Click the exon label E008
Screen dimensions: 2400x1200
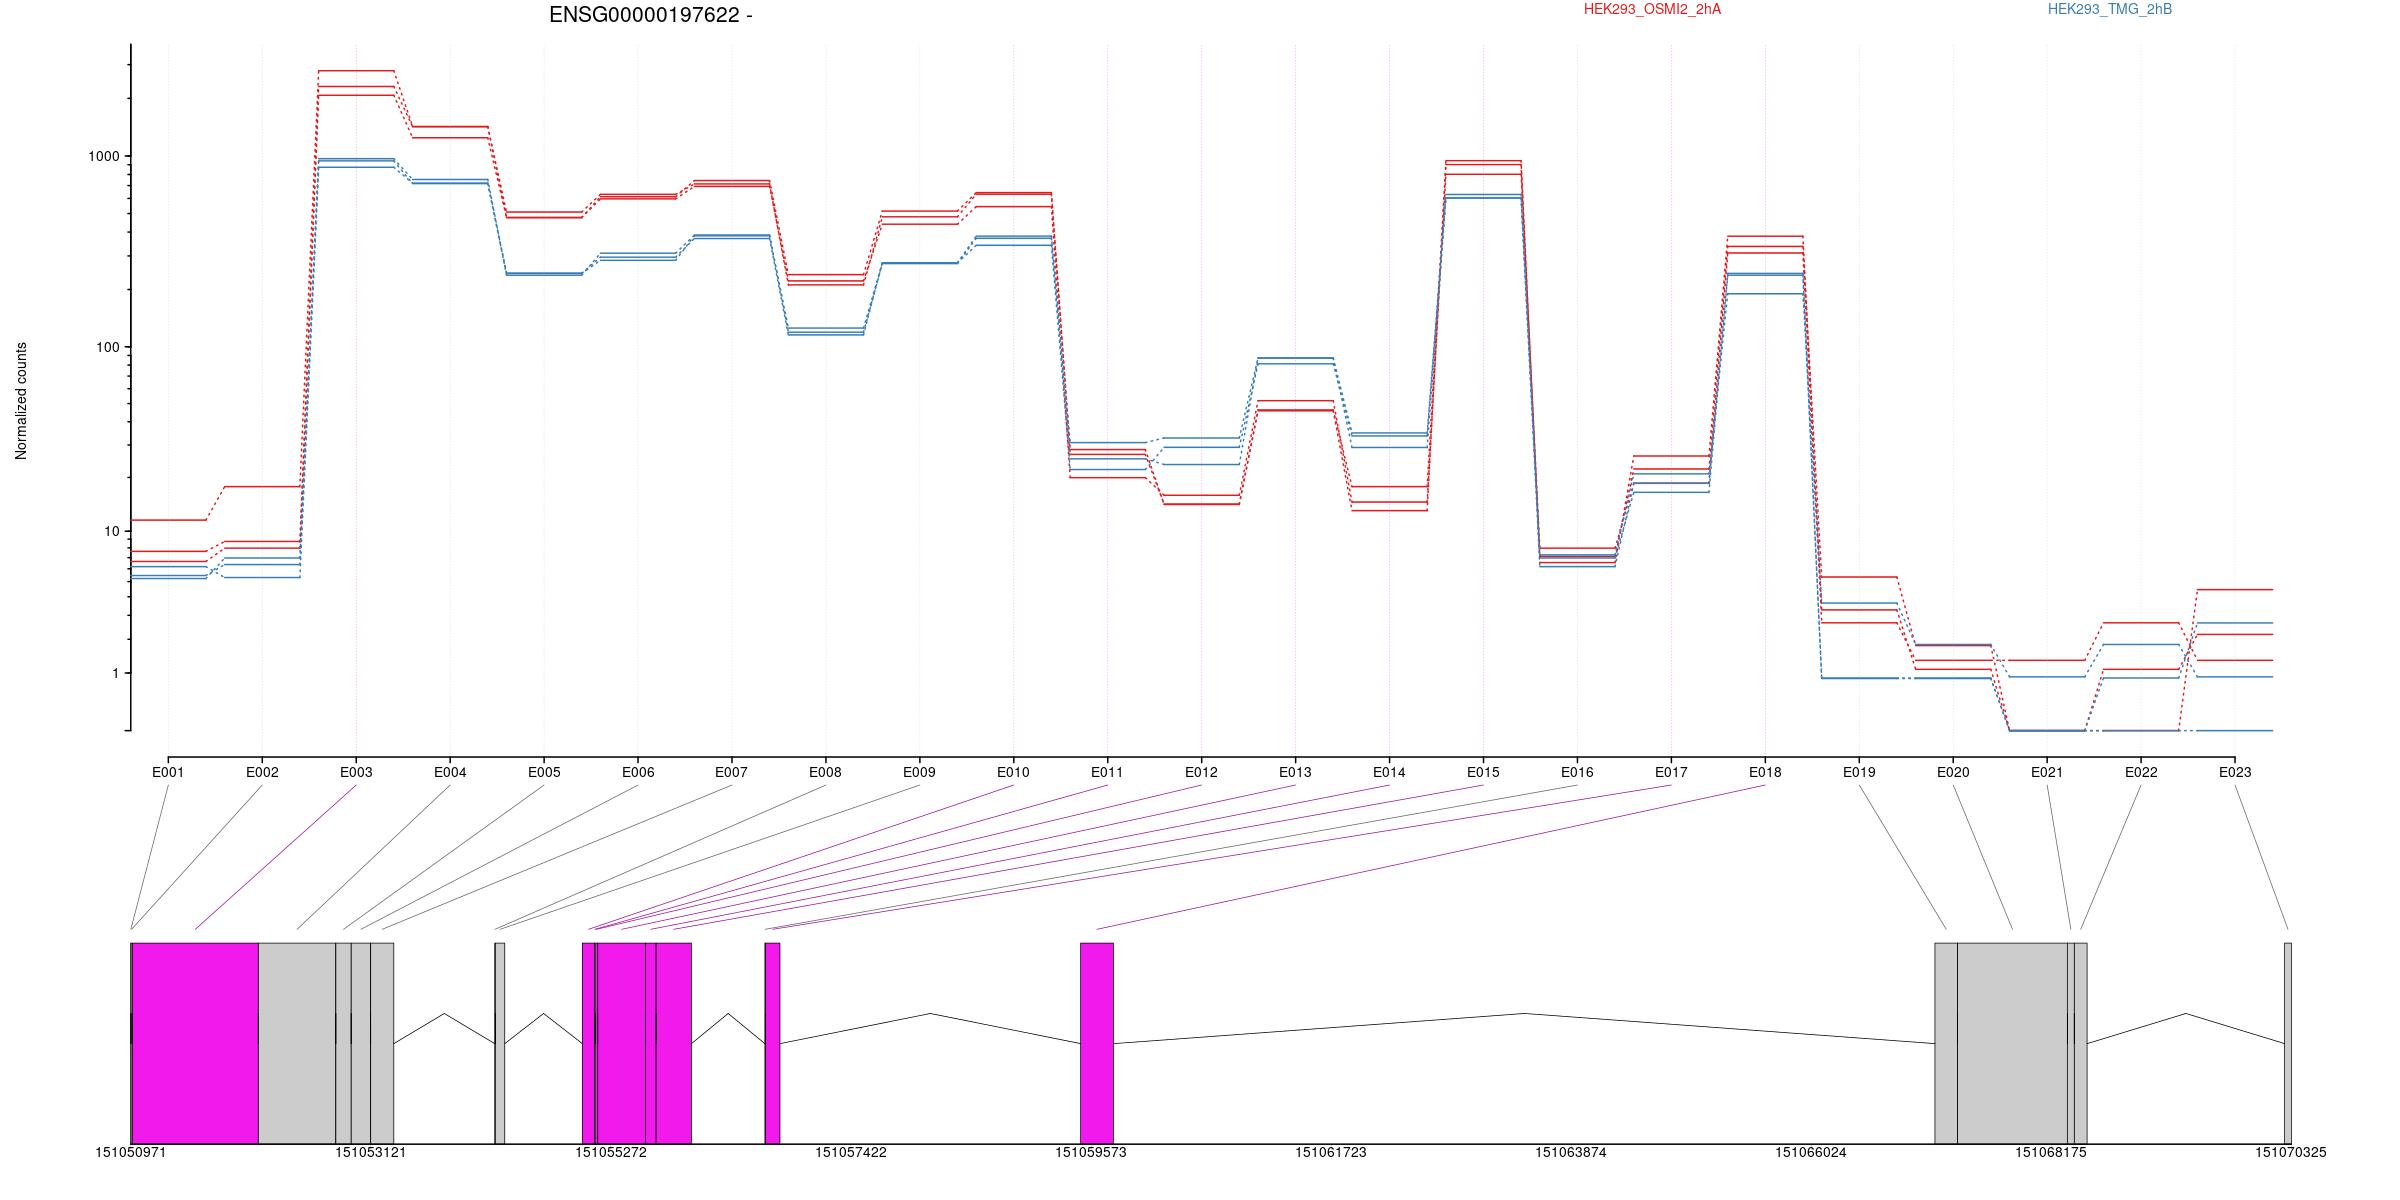[825, 772]
